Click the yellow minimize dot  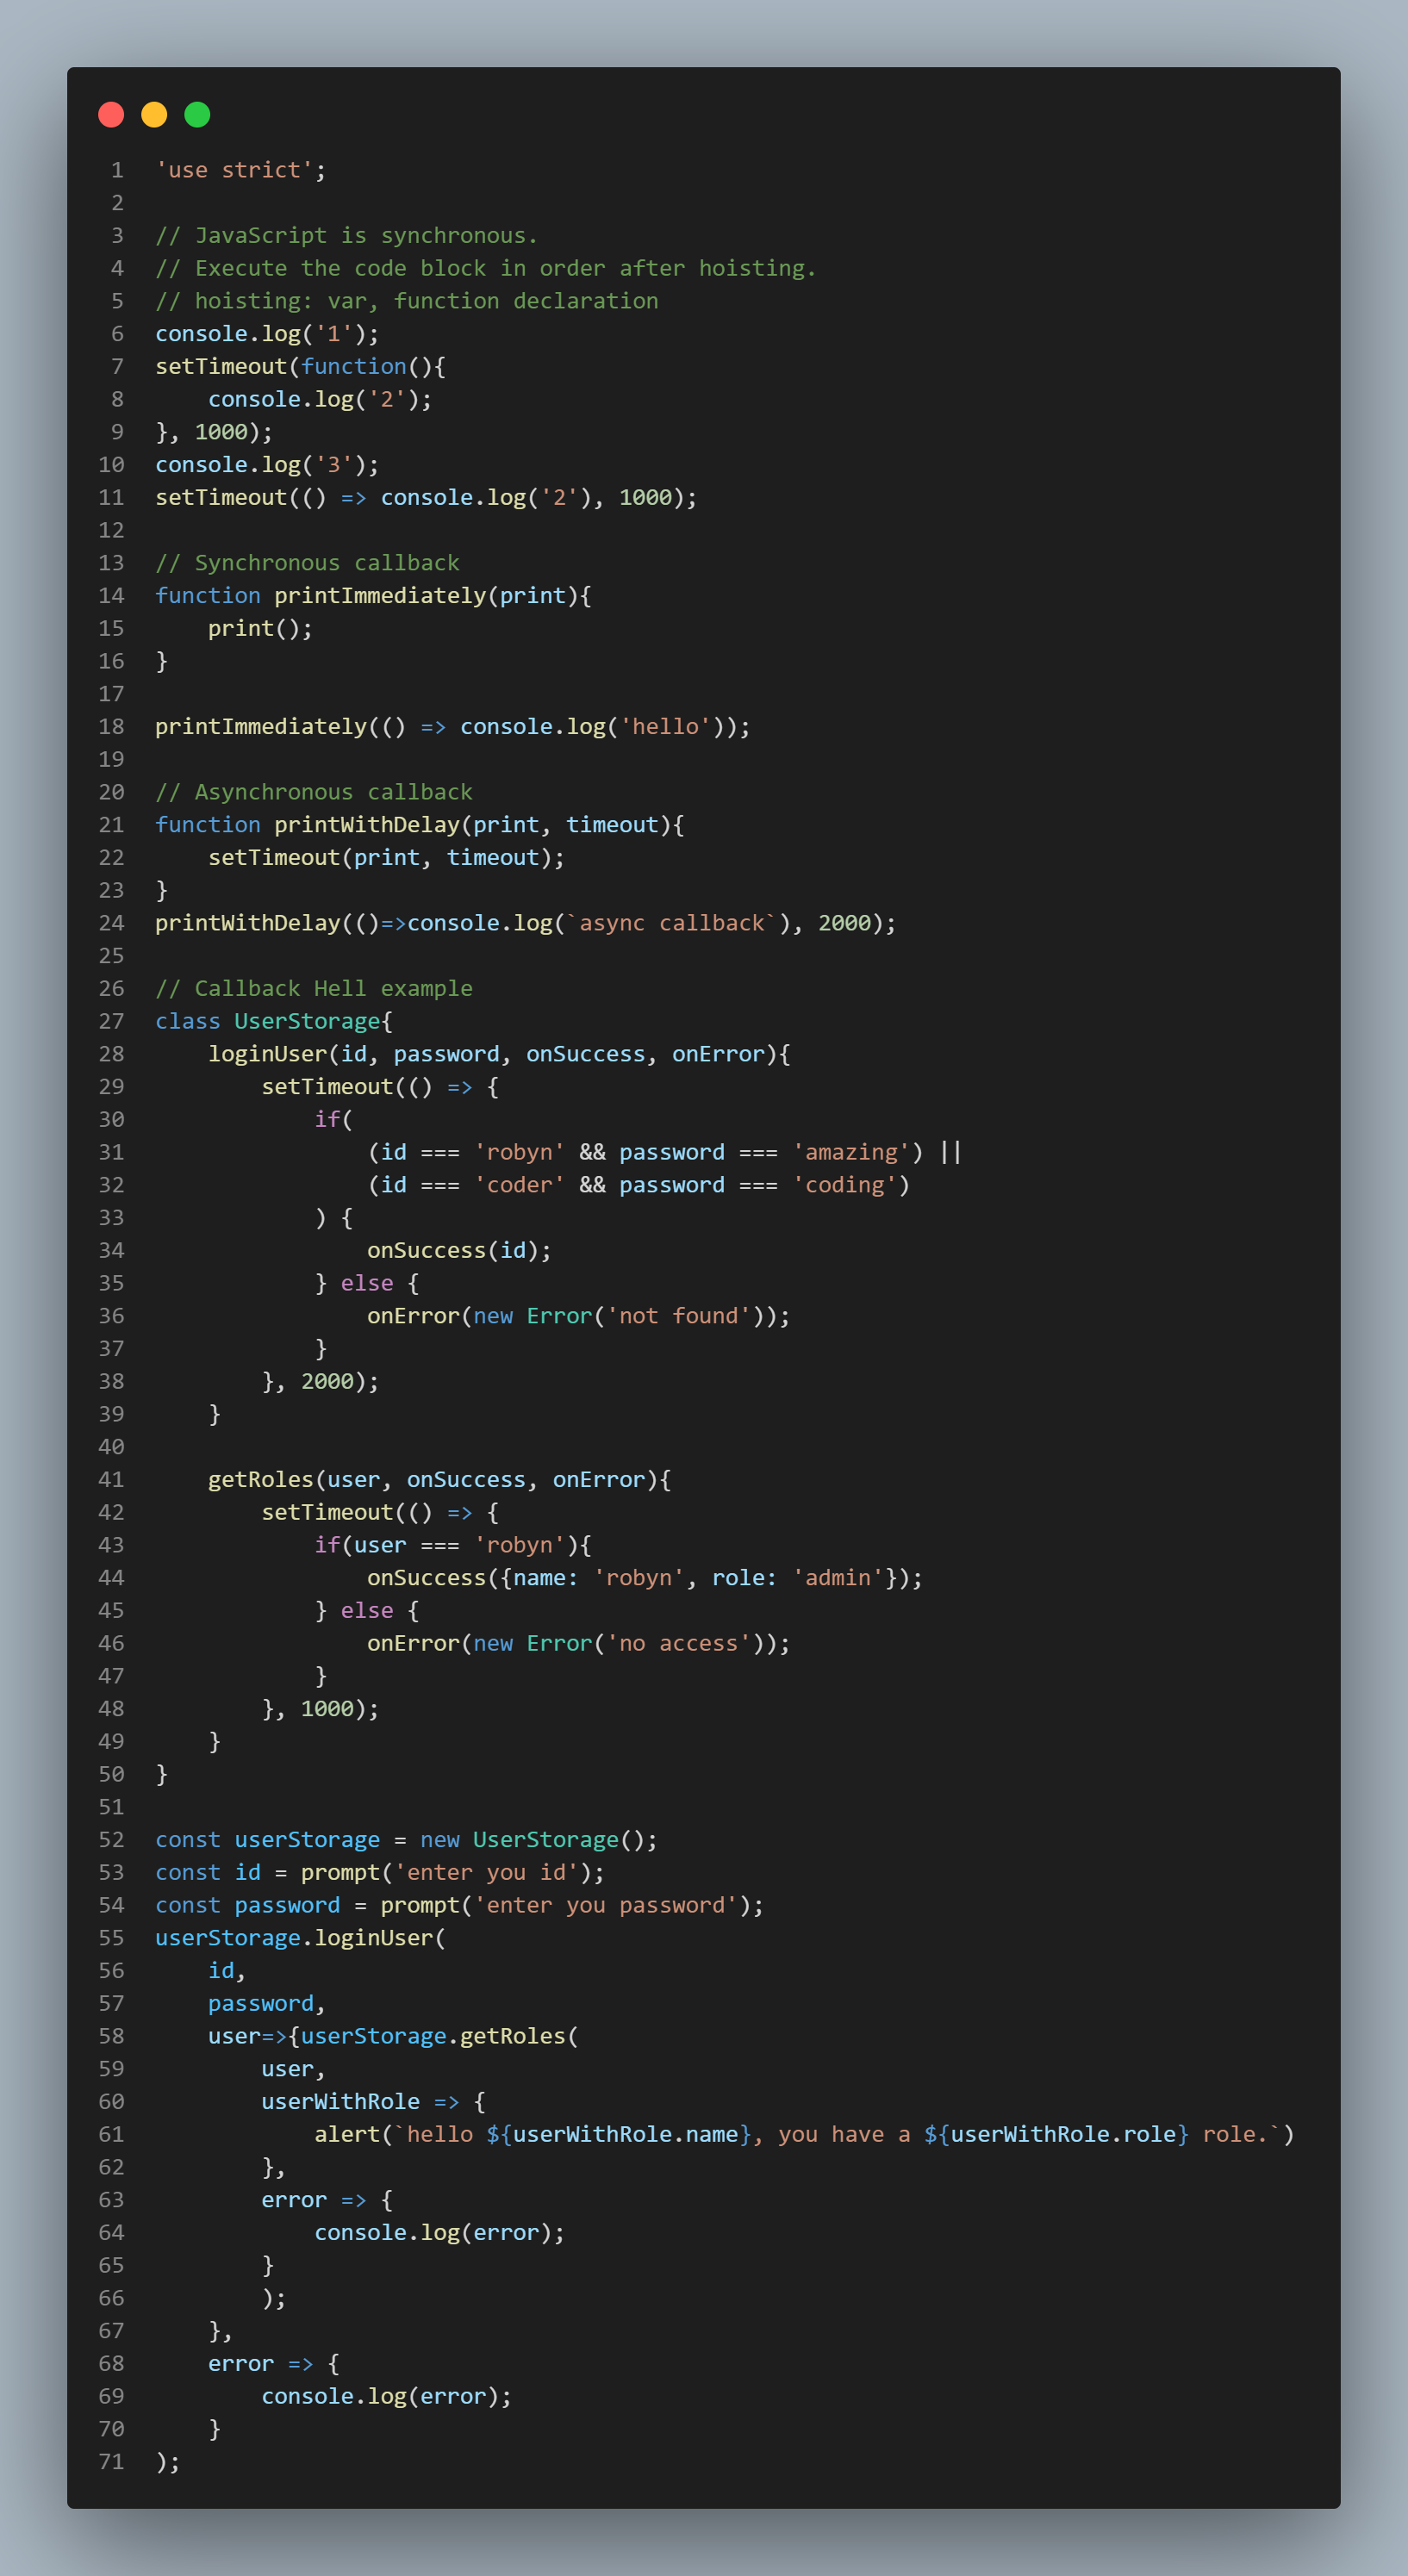(x=154, y=115)
